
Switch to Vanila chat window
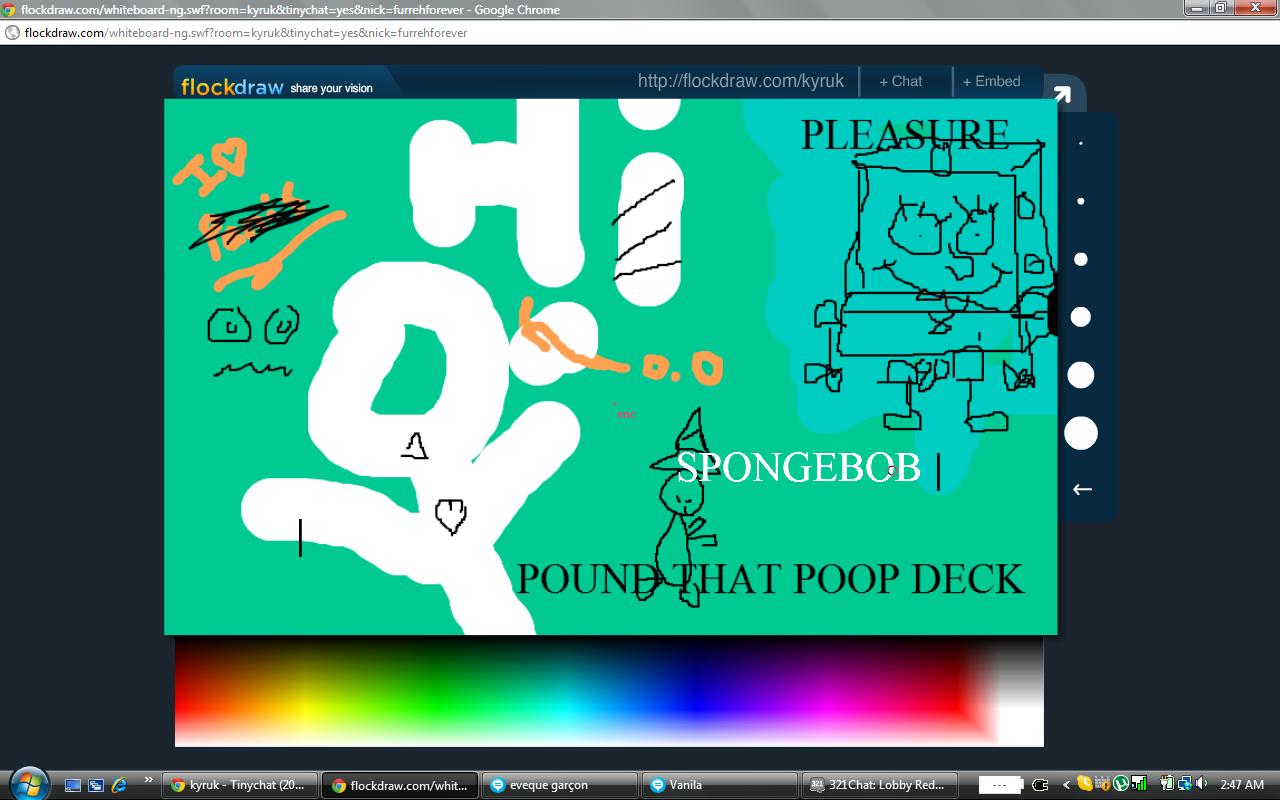click(x=720, y=785)
